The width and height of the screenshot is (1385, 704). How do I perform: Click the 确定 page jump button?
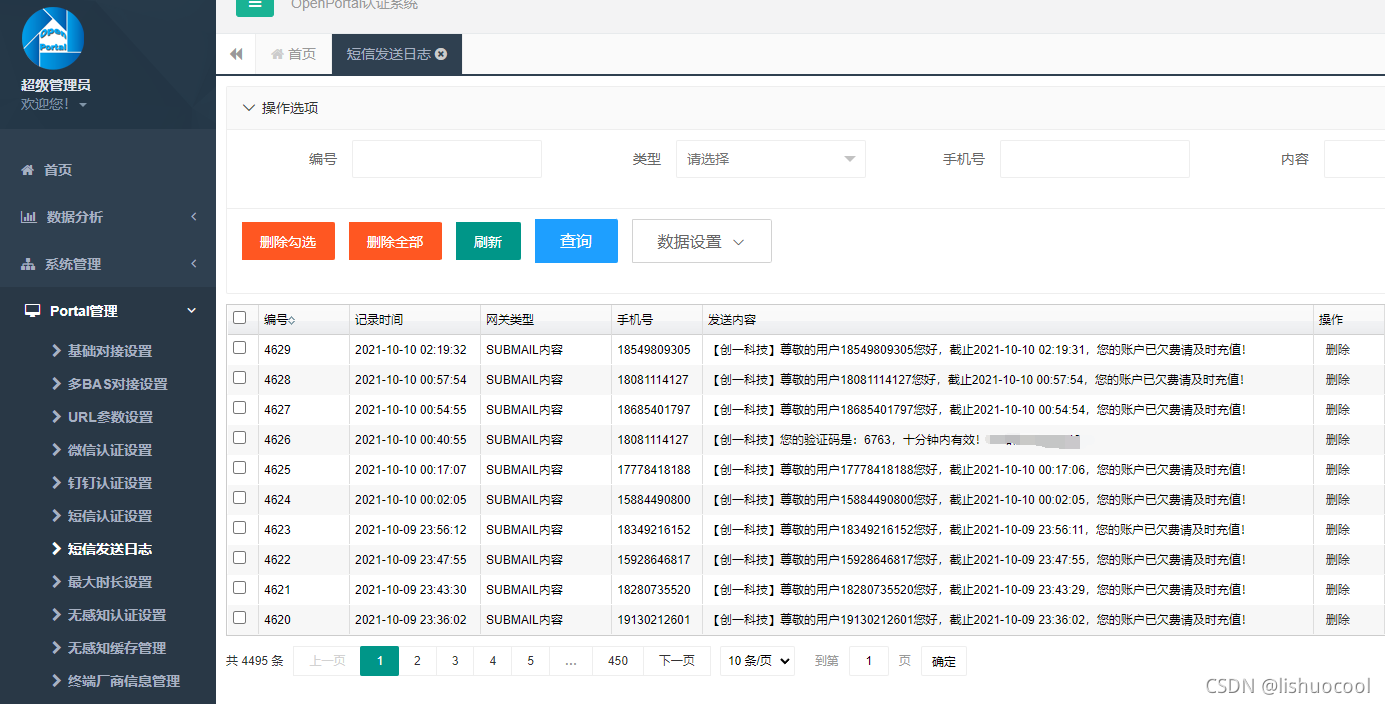[944, 661]
